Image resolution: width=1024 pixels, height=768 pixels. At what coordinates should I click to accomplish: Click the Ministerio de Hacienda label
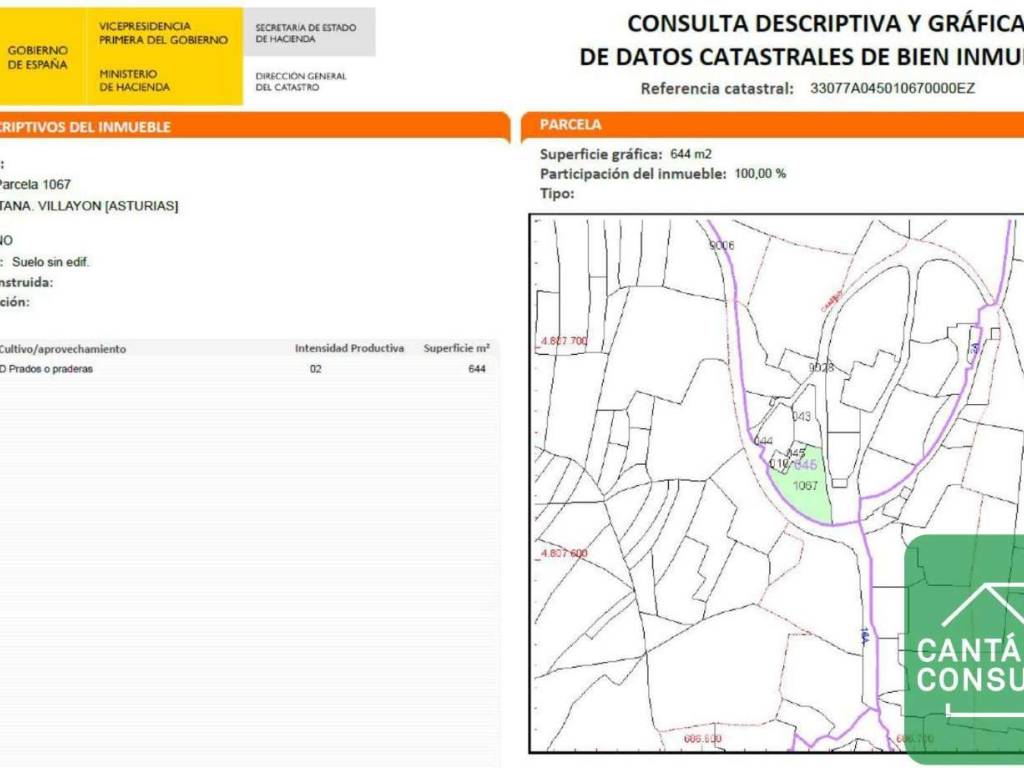tap(135, 80)
